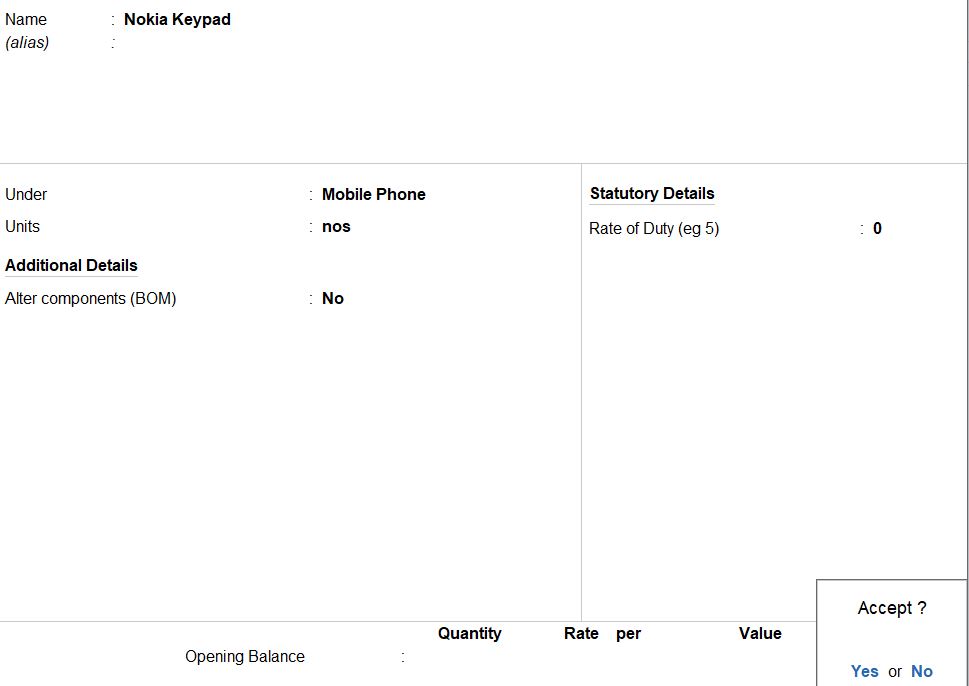This screenshot has width=969, height=686.
Task: Click the Value column header
Action: 760,633
